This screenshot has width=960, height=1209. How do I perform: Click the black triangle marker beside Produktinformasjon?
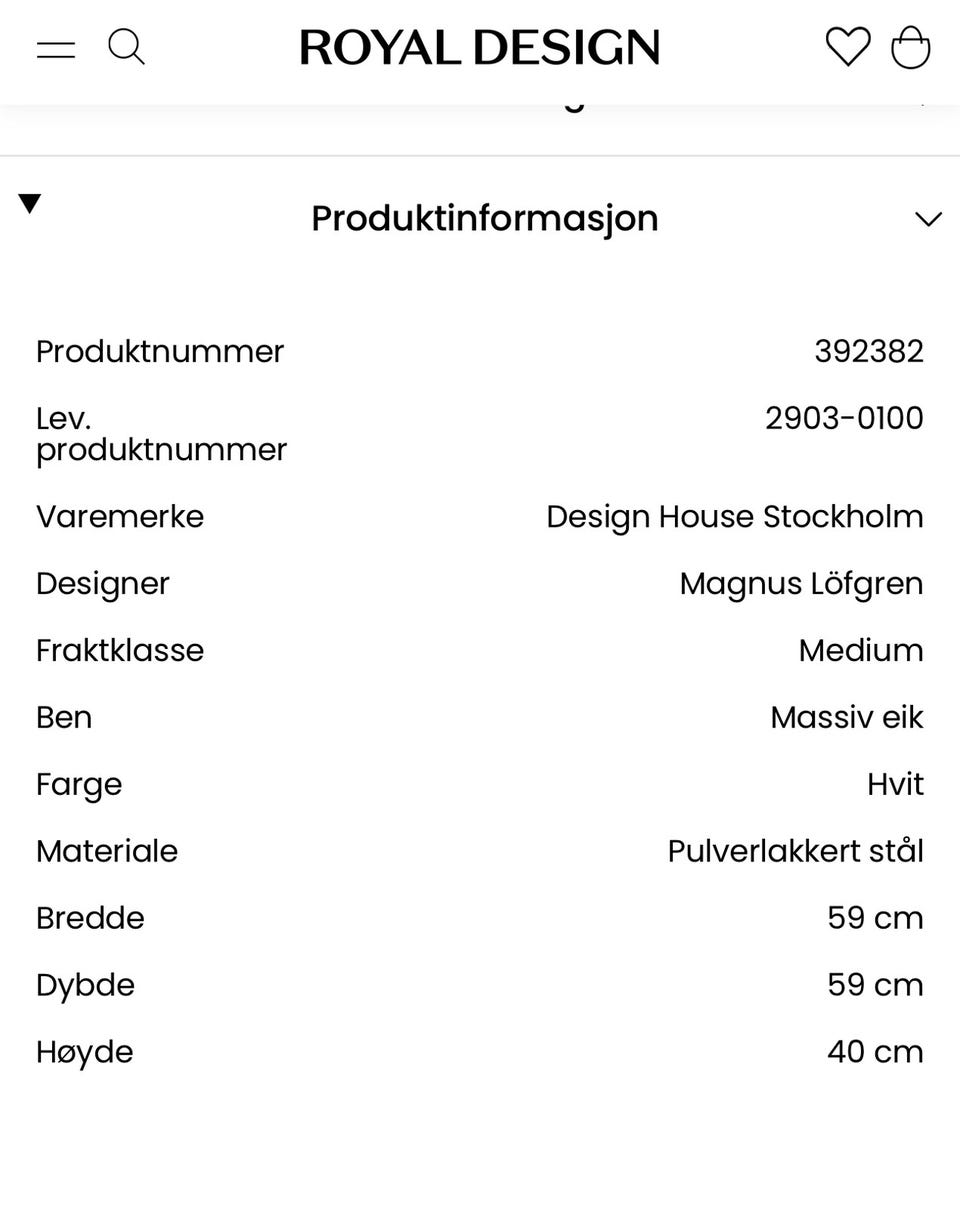click(x=30, y=204)
